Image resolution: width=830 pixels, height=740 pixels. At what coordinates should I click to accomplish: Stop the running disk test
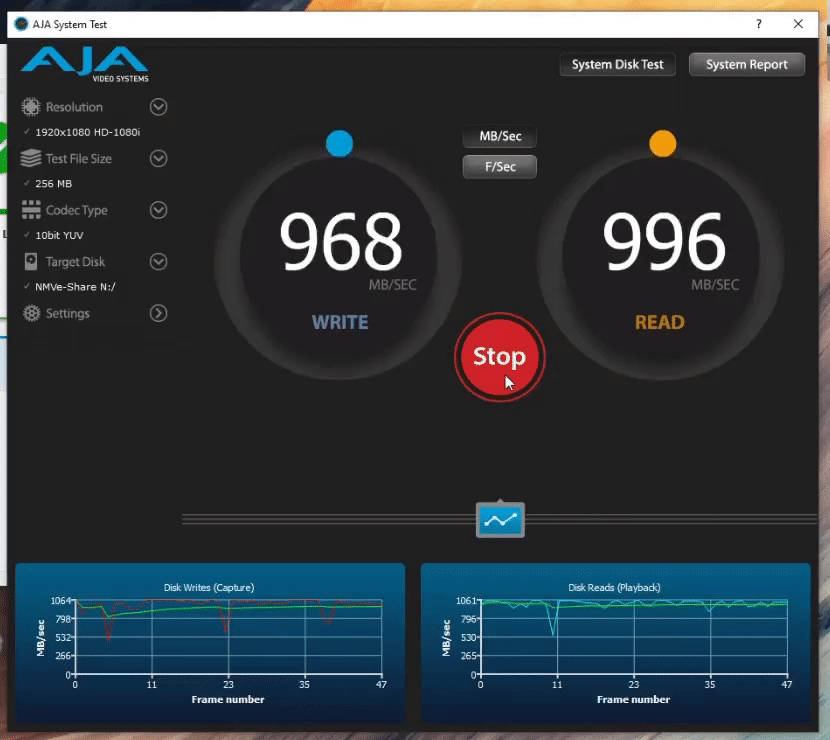point(500,357)
